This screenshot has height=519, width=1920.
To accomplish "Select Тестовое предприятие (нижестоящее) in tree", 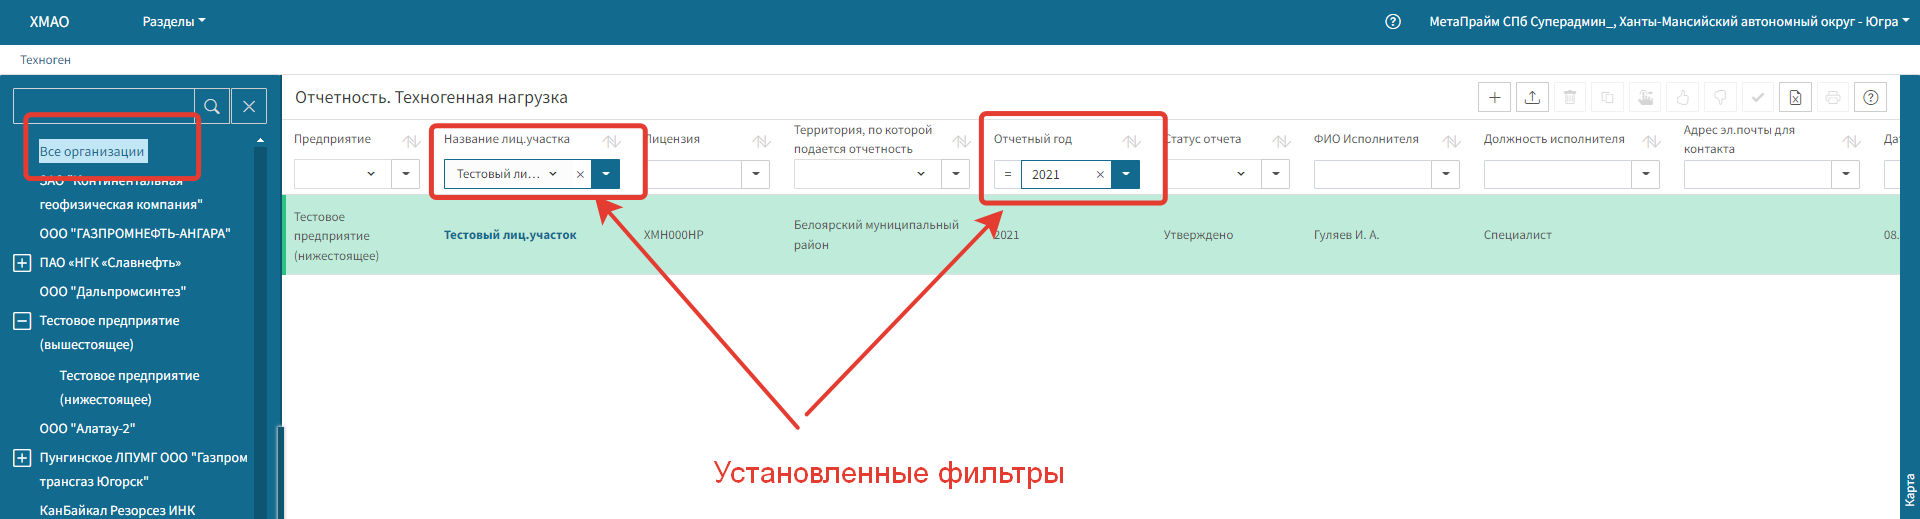I will tap(129, 387).
